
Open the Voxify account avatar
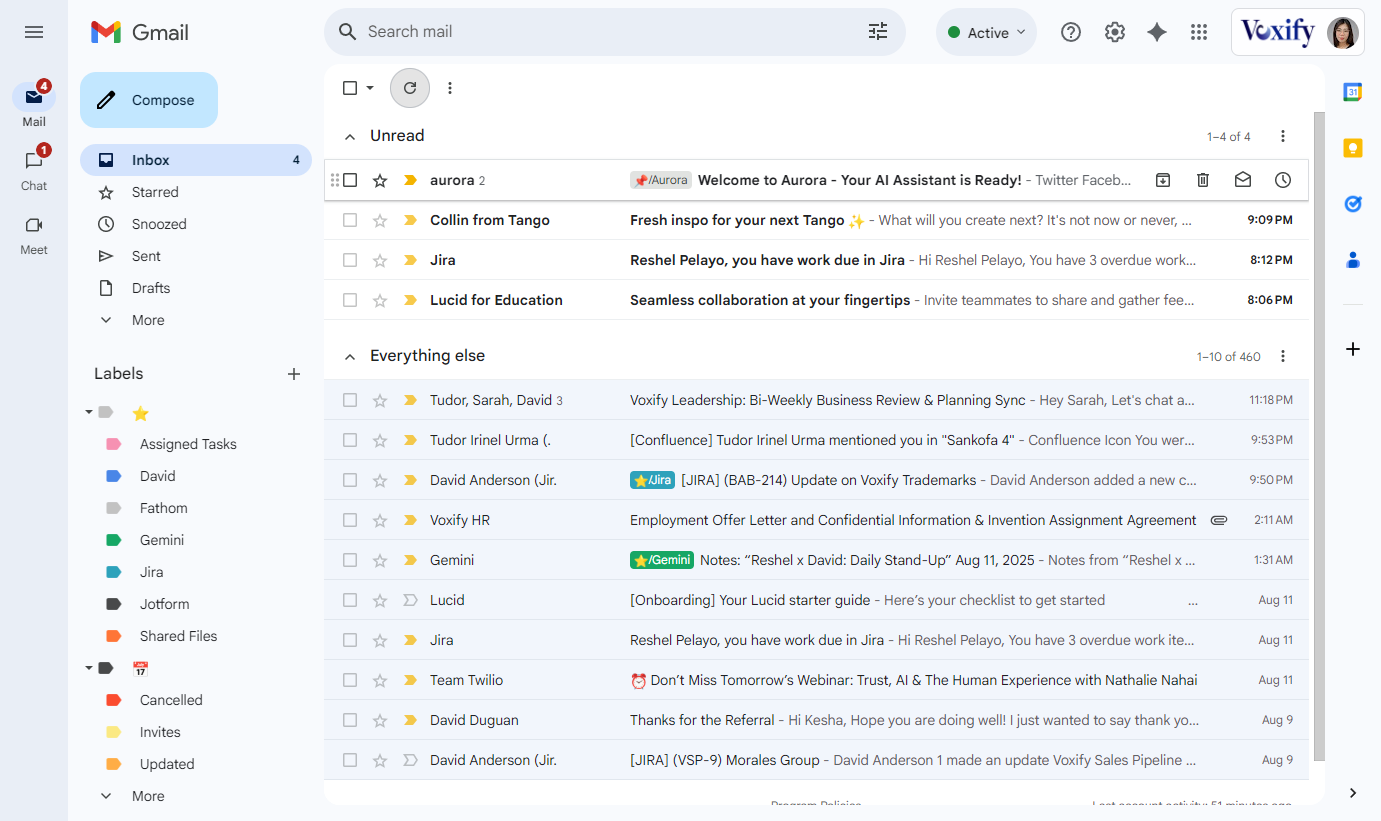[1343, 32]
